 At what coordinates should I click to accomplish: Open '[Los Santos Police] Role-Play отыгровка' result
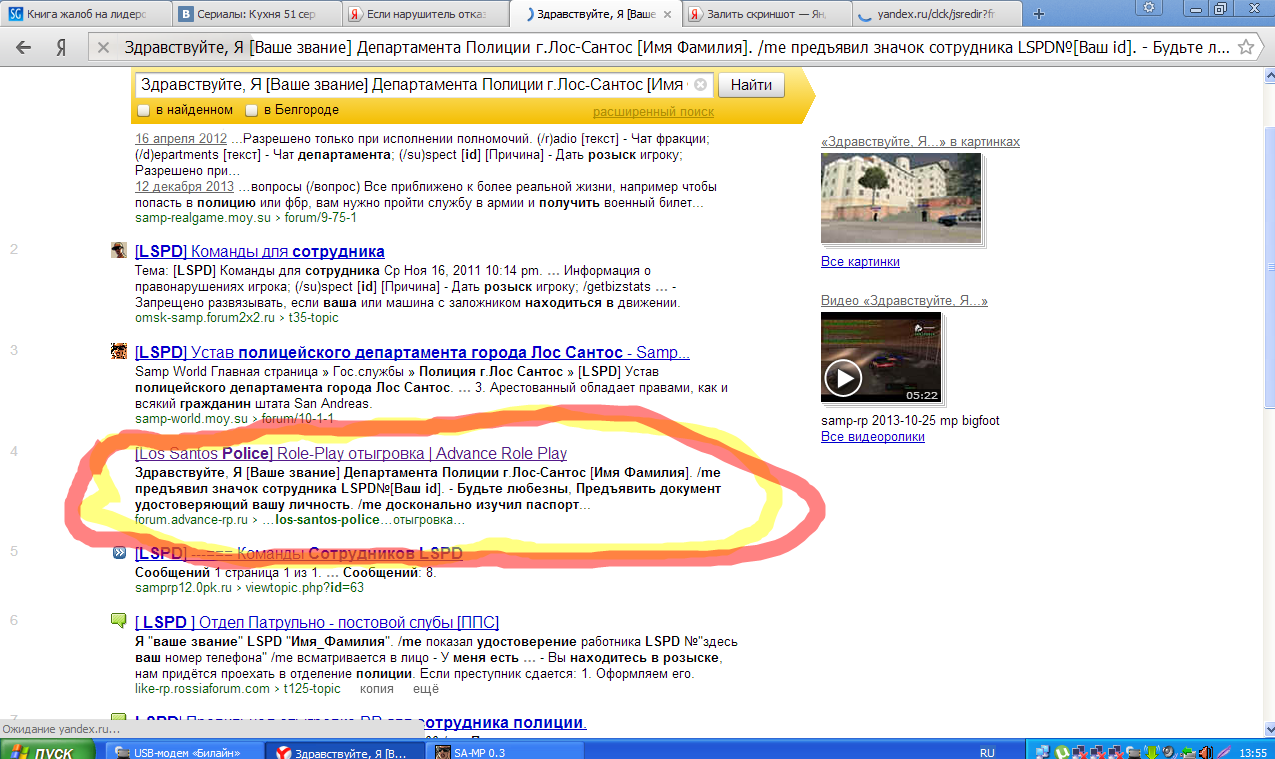tap(351, 453)
